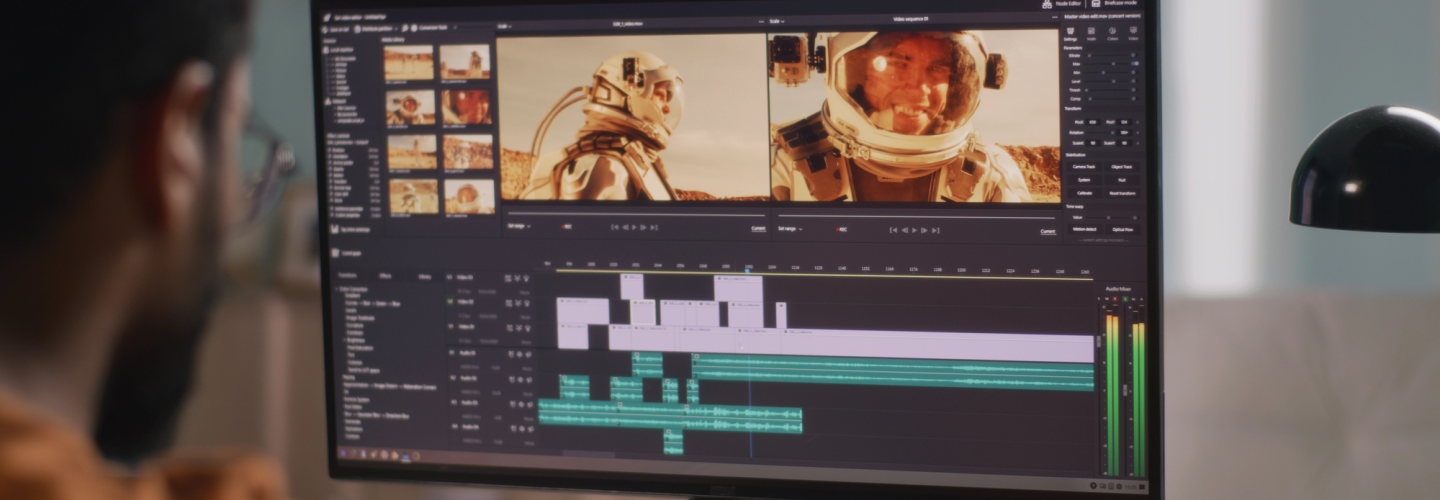Expand the Brightness effects group
Screen dimensions: 1440x500
click(344, 339)
